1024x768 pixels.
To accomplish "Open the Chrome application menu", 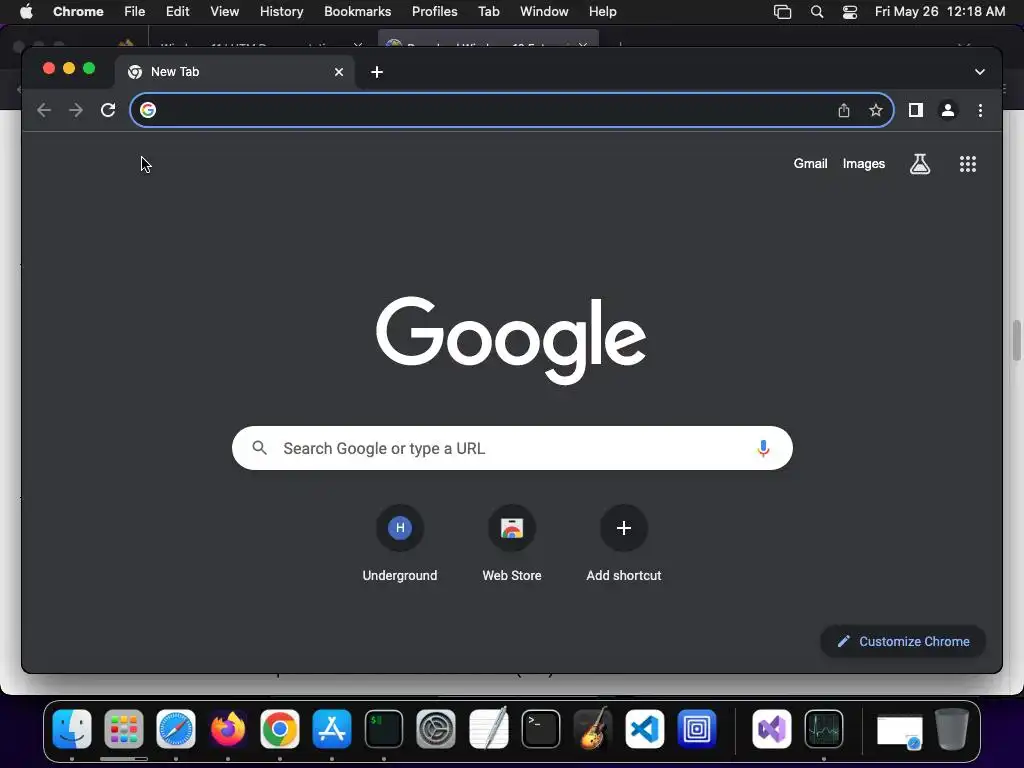I will (x=78, y=12).
